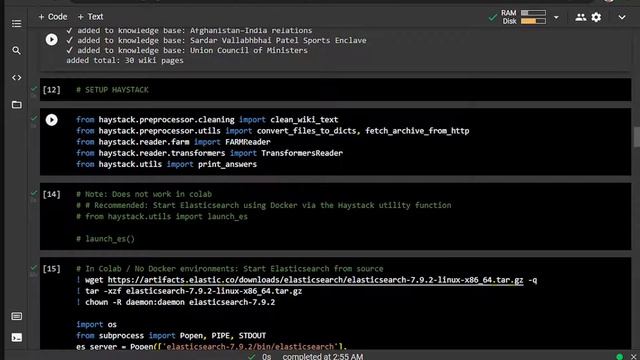Viewport: 640px width, 360px height.
Task: Open the command palette icon
Action: point(16,316)
